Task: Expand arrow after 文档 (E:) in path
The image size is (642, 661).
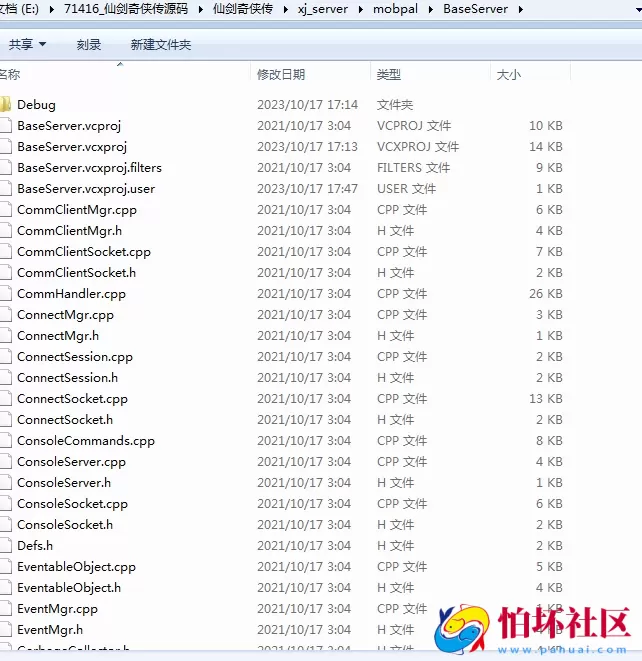Action: (x=52, y=9)
